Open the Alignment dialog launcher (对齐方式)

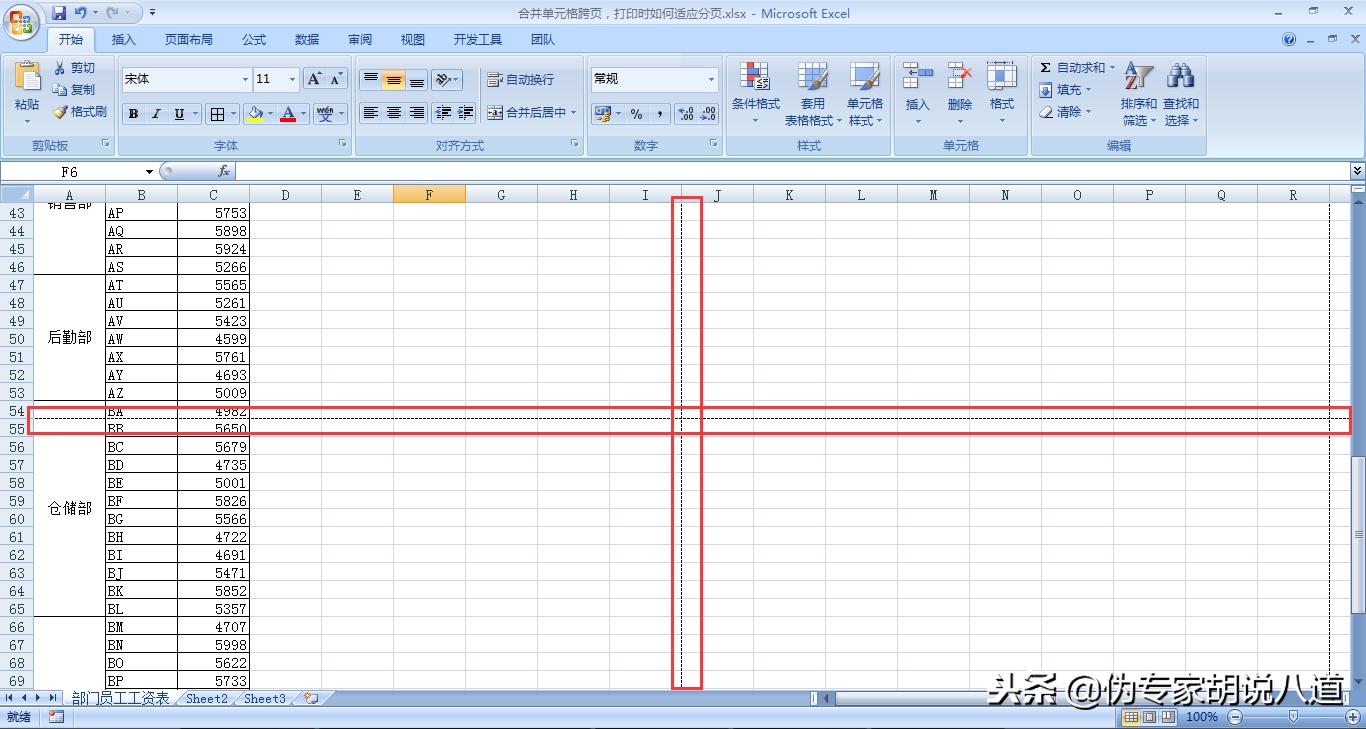[575, 144]
